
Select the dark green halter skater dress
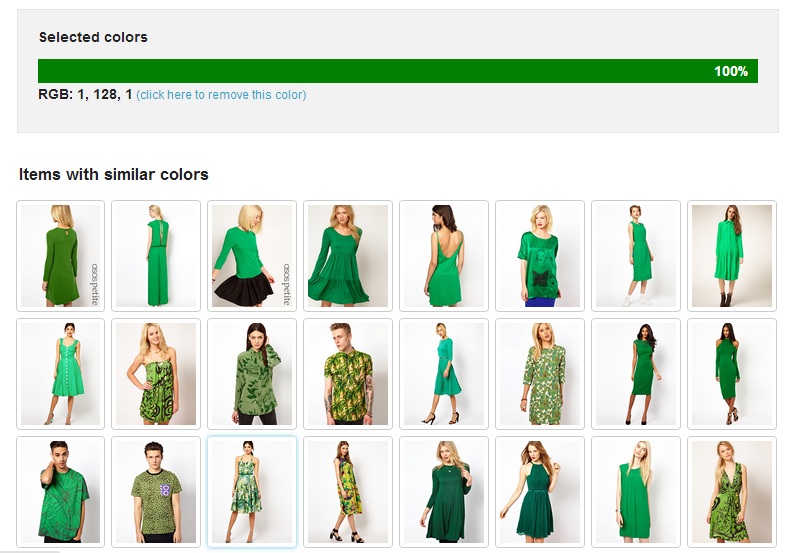(540, 492)
